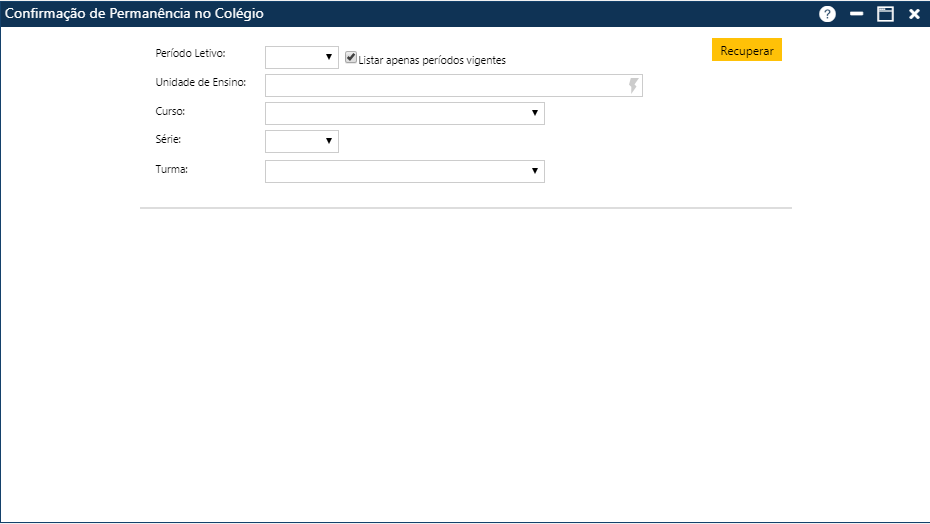
Task: Click the 'Período Letivo:' field label
Action: [191, 52]
